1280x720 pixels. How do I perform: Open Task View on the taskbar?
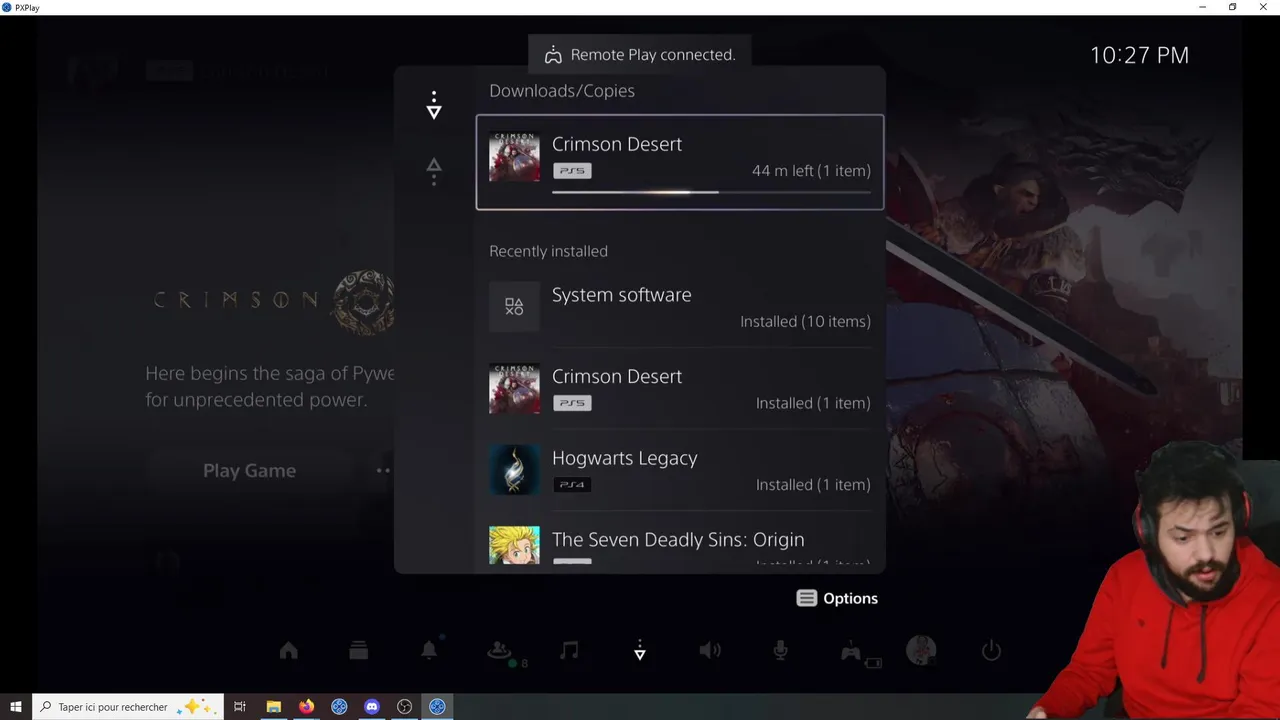click(x=240, y=707)
